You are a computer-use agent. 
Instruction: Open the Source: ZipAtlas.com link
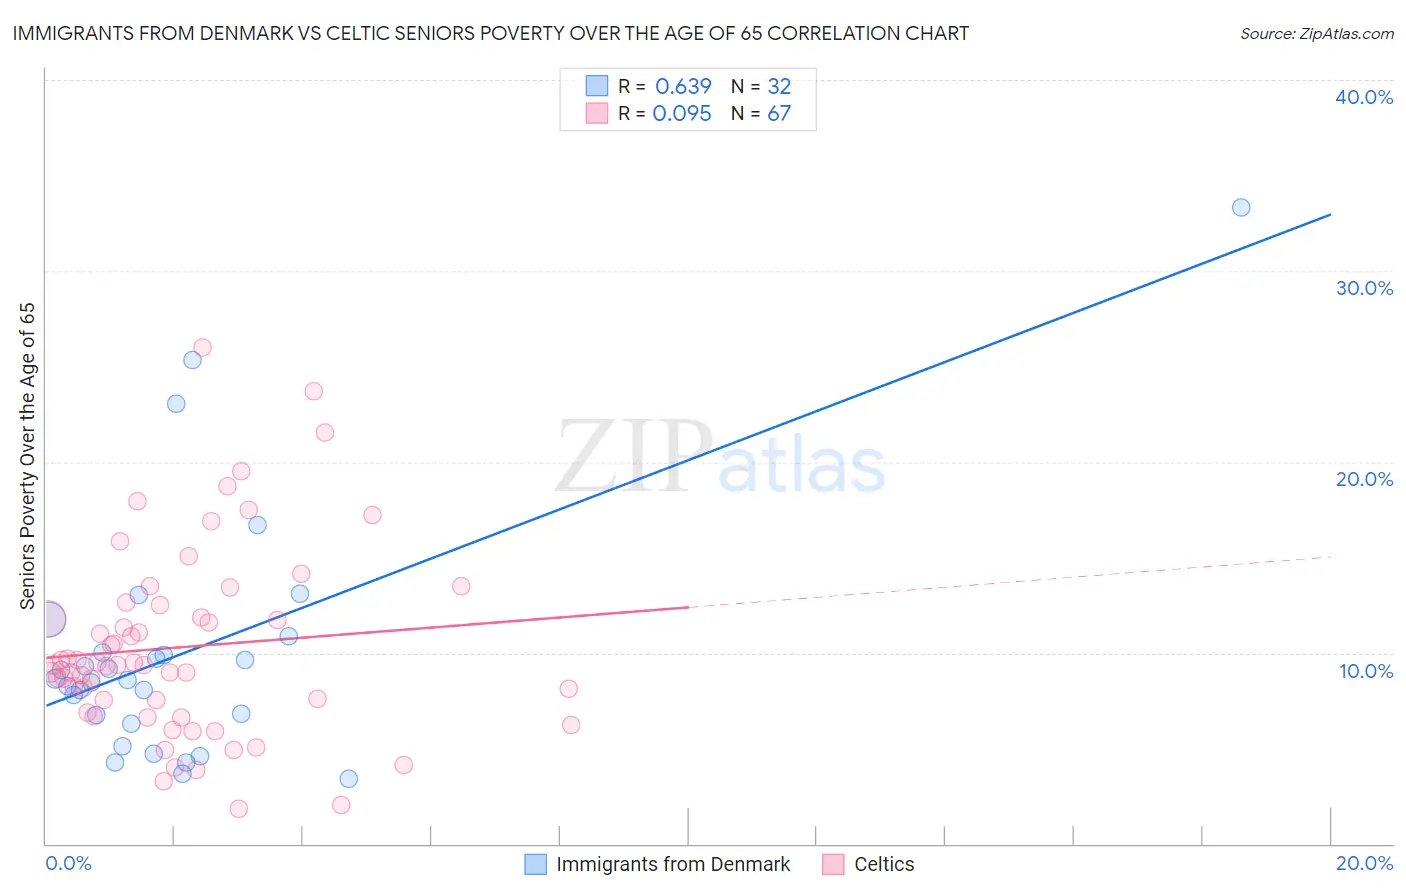[1316, 34]
